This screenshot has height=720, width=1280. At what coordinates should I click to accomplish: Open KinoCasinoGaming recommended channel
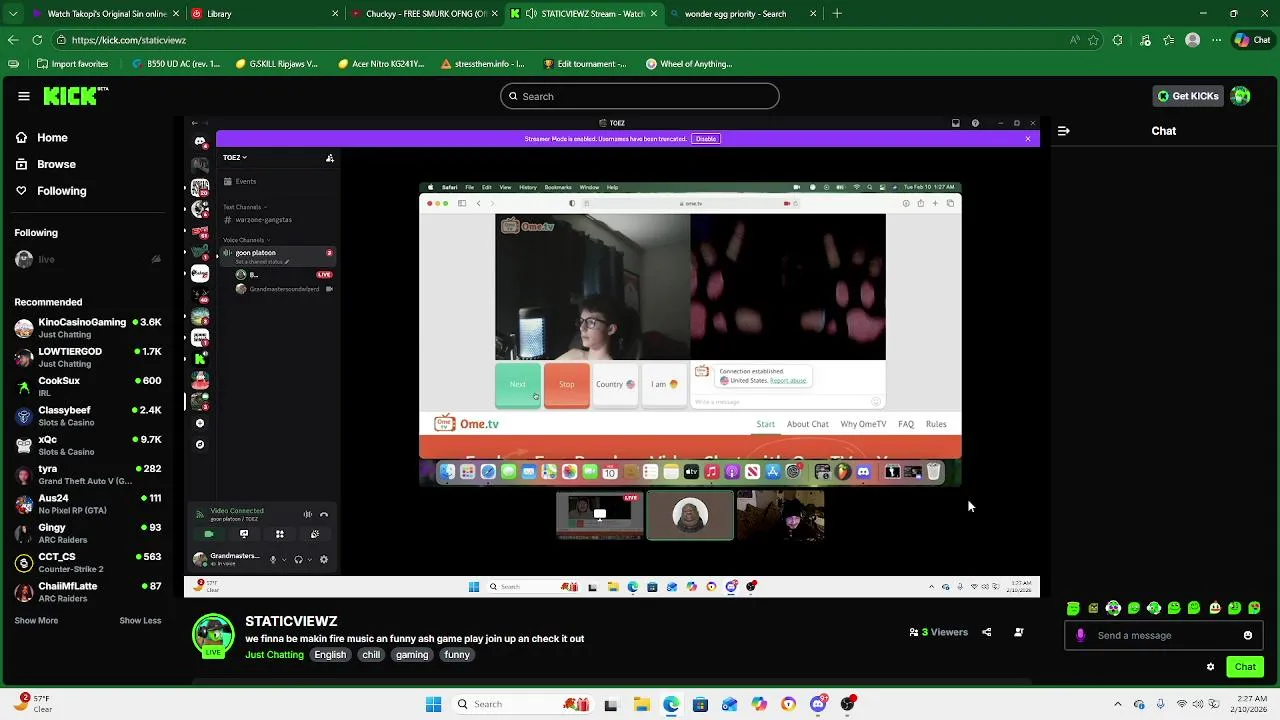88,328
